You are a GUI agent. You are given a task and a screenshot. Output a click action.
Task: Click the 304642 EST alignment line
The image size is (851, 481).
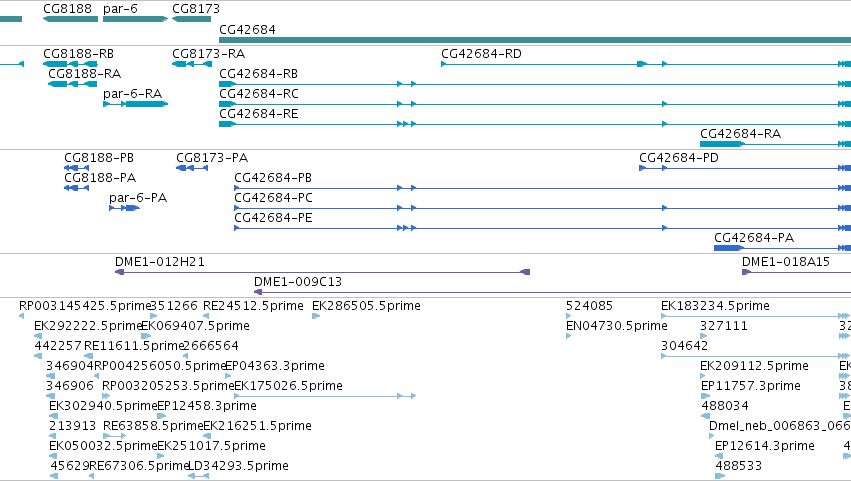click(x=755, y=356)
